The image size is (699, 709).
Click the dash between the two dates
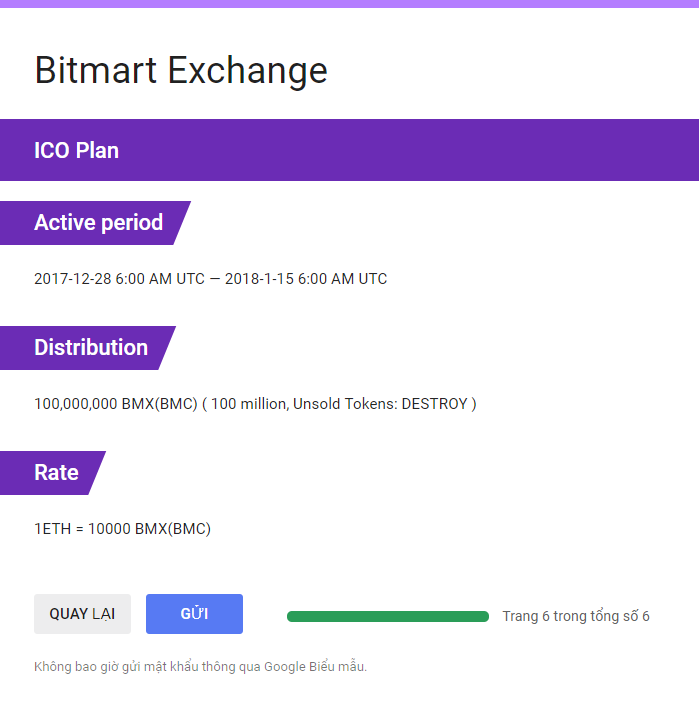(215, 279)
